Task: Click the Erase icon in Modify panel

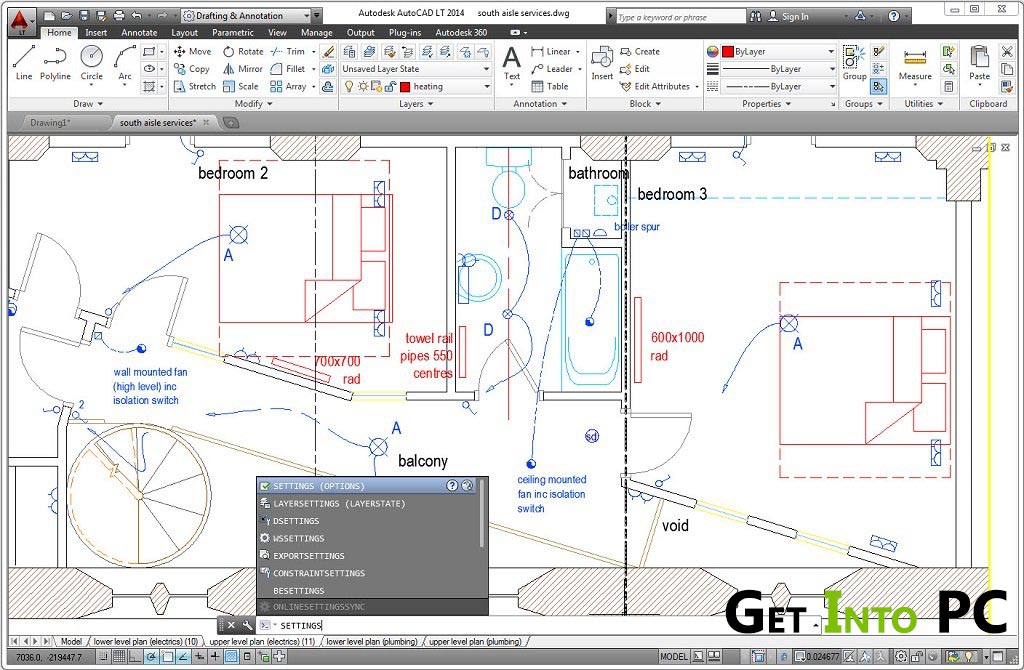Action: [x=328, y=51]
